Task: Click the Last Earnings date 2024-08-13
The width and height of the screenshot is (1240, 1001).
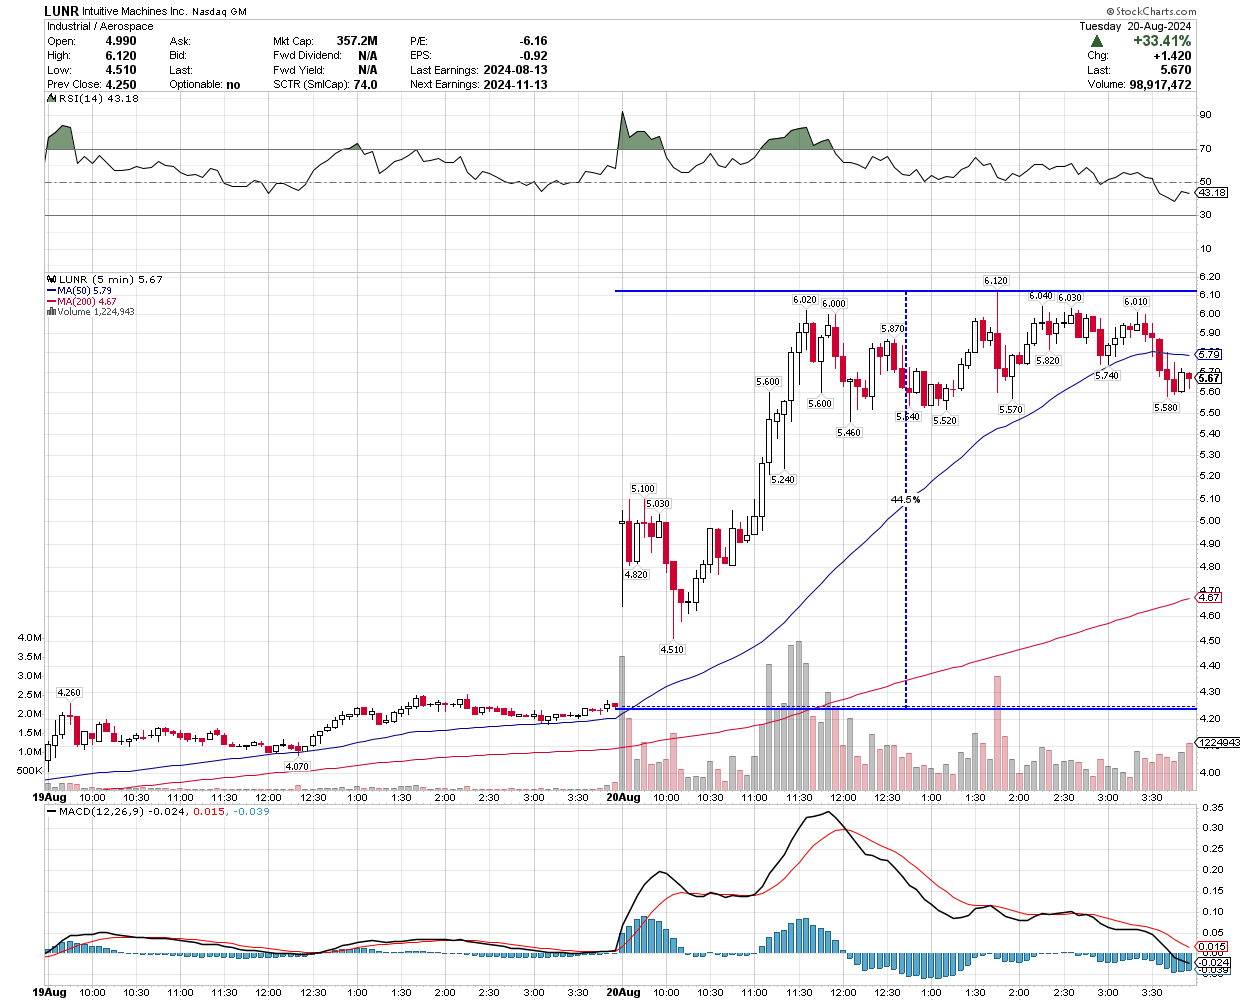Action: pos(515,70)
